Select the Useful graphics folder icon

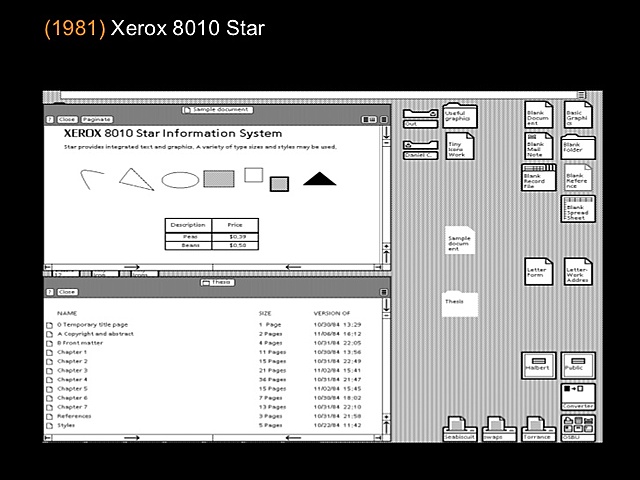460,116
